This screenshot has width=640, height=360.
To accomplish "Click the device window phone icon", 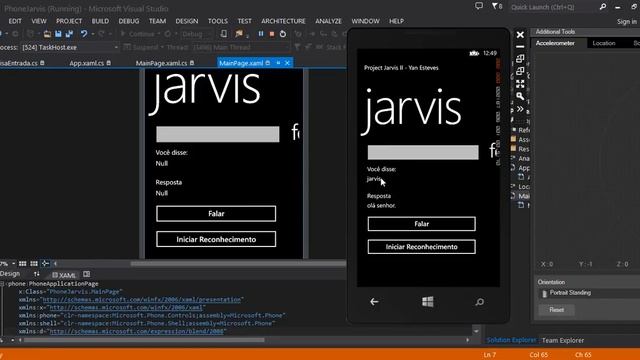I will coord(224,34).
